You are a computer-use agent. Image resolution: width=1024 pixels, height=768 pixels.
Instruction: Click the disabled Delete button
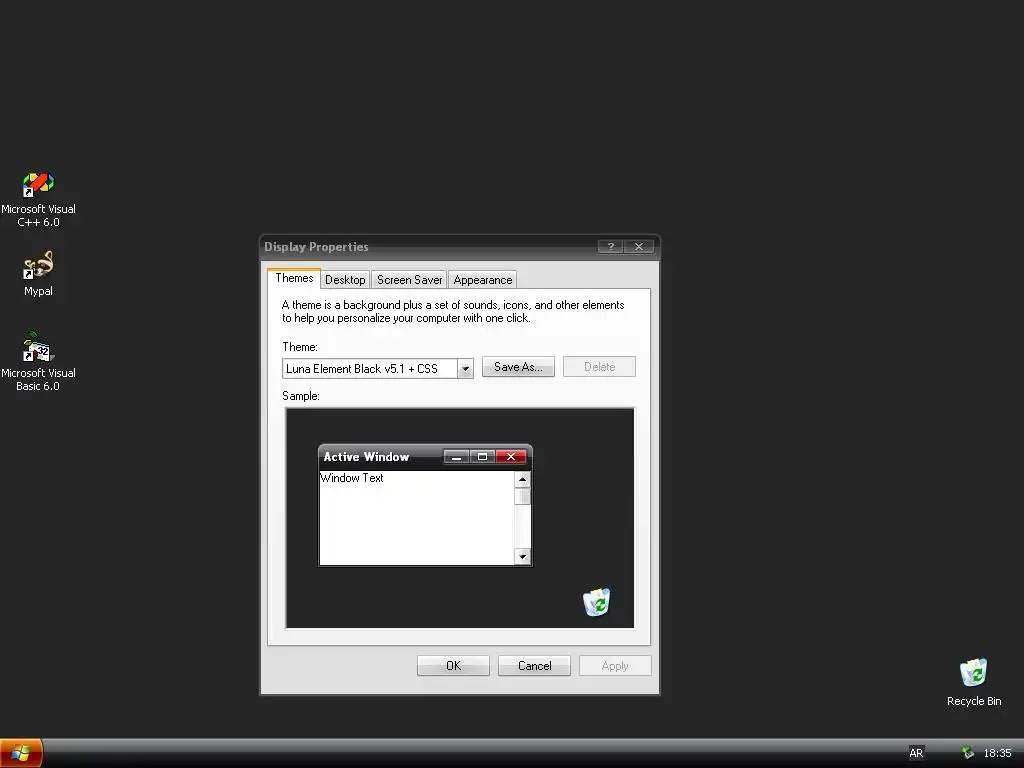point(600,366)
